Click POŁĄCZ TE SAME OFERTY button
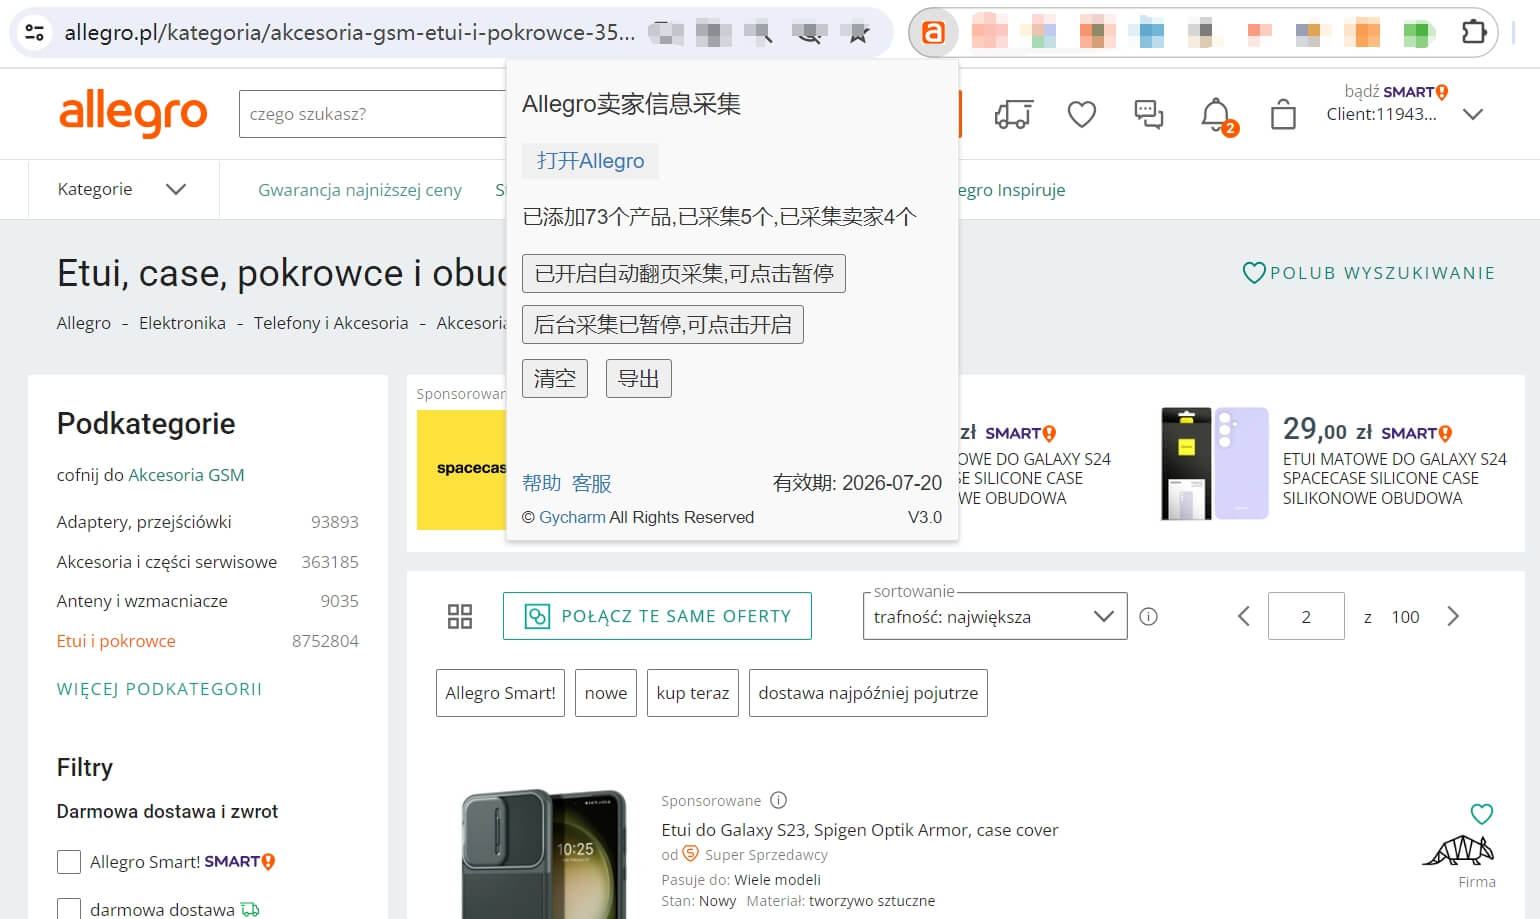This screenshot has width=1540, height=919. [657, 616]
